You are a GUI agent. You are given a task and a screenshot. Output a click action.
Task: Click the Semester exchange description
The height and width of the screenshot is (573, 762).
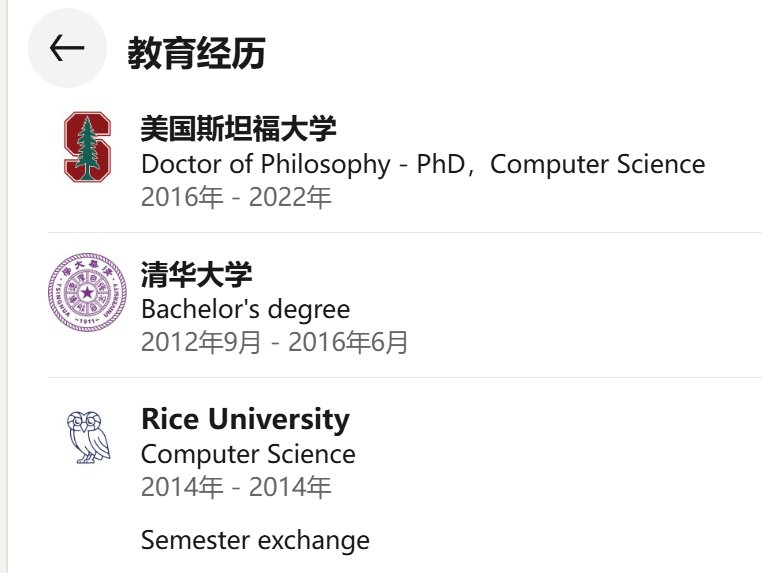tap(255, 541)
